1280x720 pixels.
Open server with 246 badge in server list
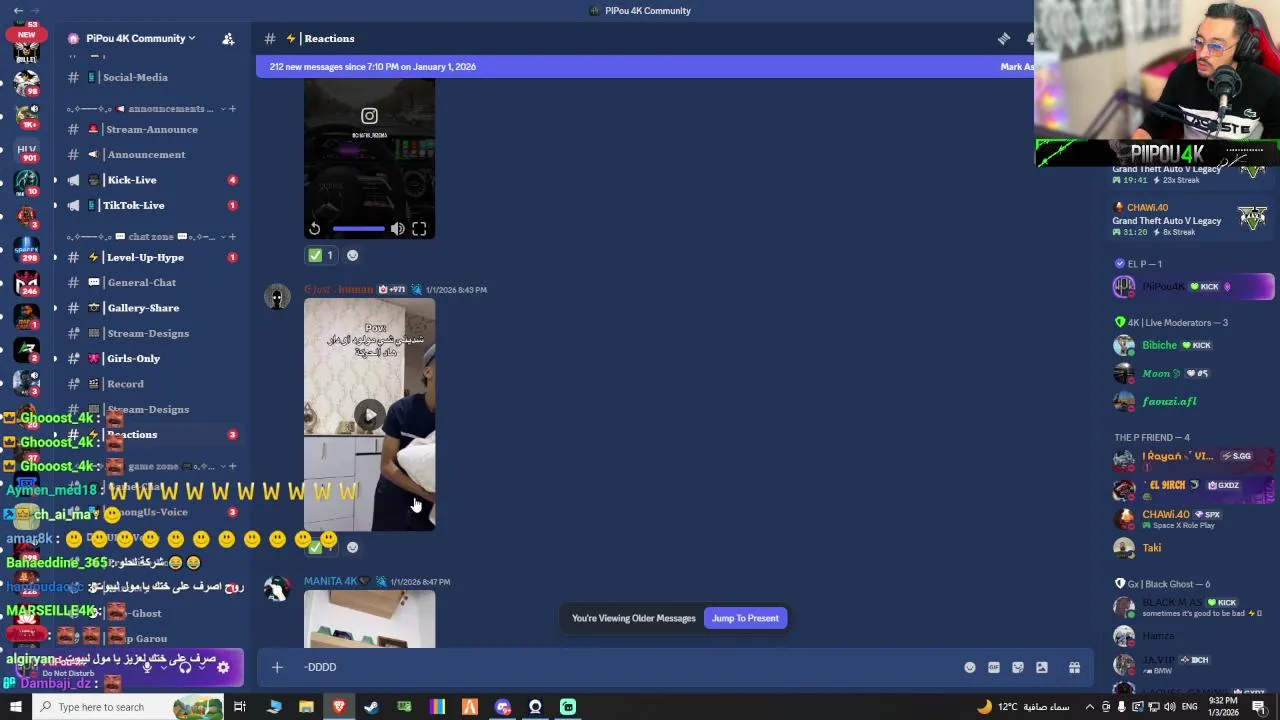(27, 284)
